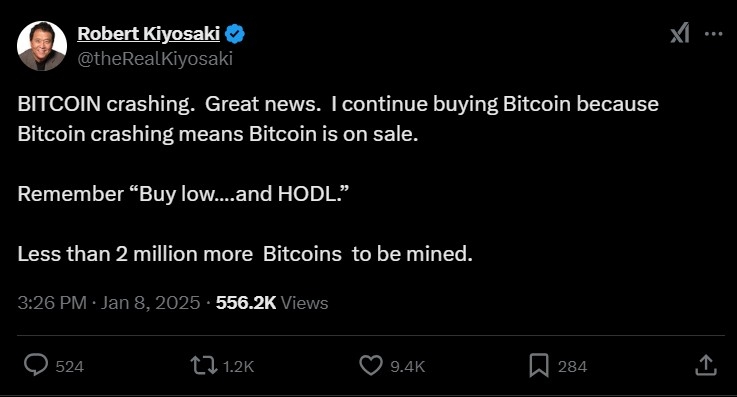Image resolution: width=737 pixels, height=397 pixels.
Task: Open the Grok explain-post icon
Action: pyautogui.click(x=680, y=33)
